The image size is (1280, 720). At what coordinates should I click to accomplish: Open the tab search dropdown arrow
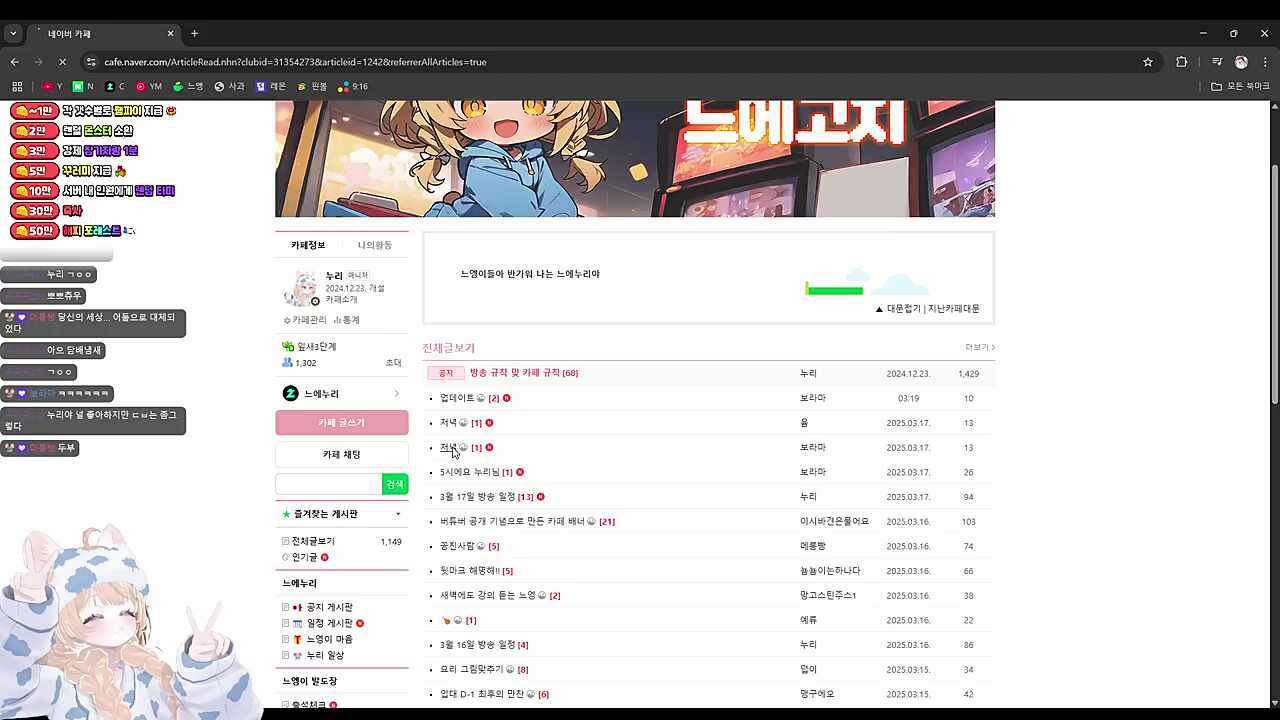[x=13, y=33]
